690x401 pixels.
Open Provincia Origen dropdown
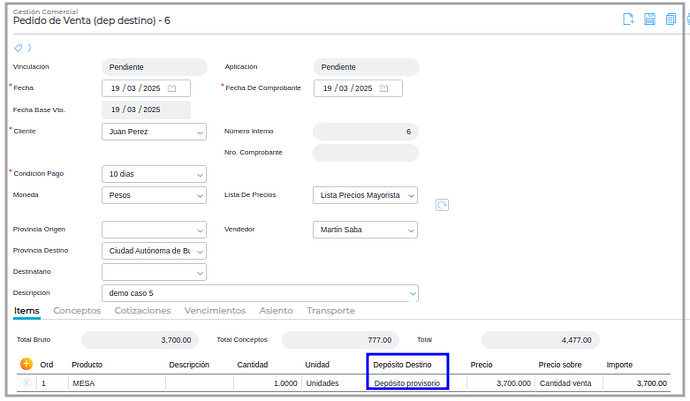tap(154, 230)
